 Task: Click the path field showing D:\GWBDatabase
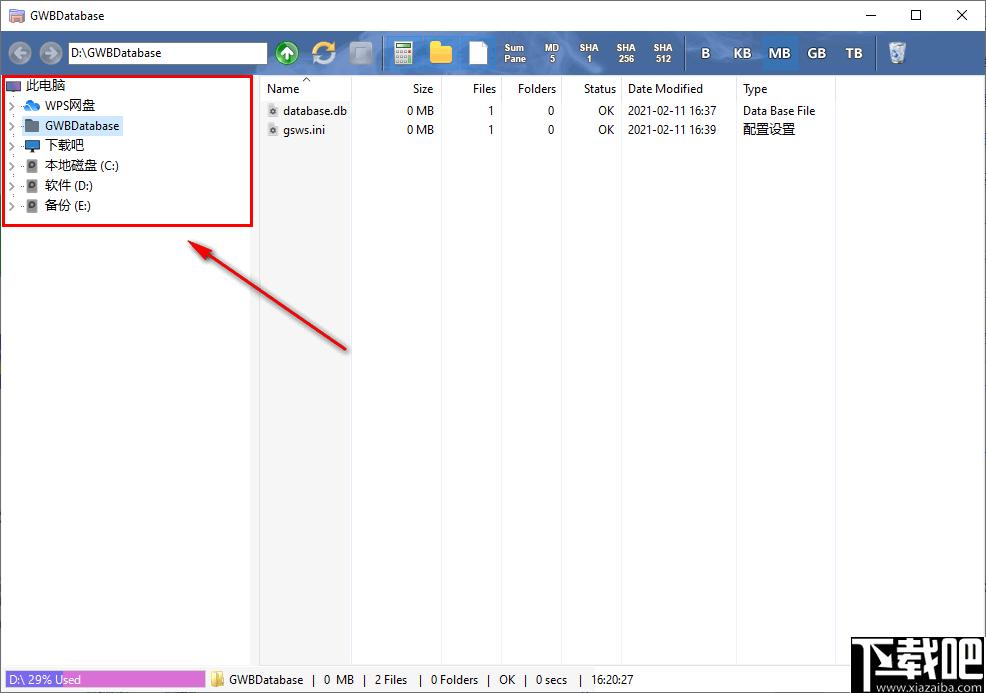point(168,53)
